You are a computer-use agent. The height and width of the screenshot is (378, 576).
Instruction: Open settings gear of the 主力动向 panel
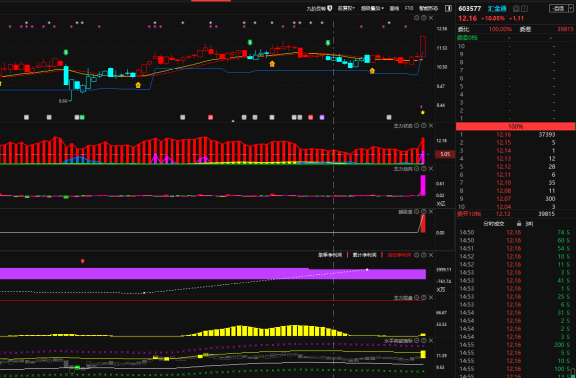(417, 169)
